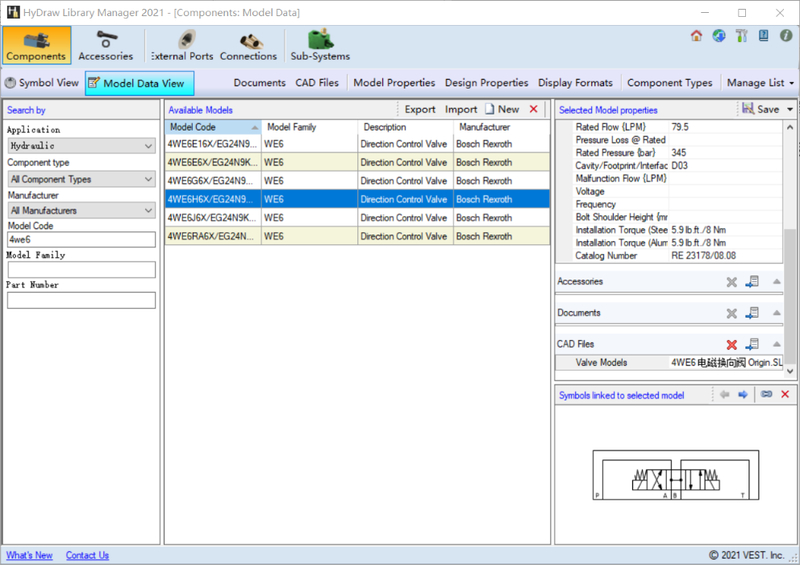The height and width of the screenshot is (565, 800).
Task: Select the 4WE6H6X/EG24N9 model row
Action: (357, 199)
